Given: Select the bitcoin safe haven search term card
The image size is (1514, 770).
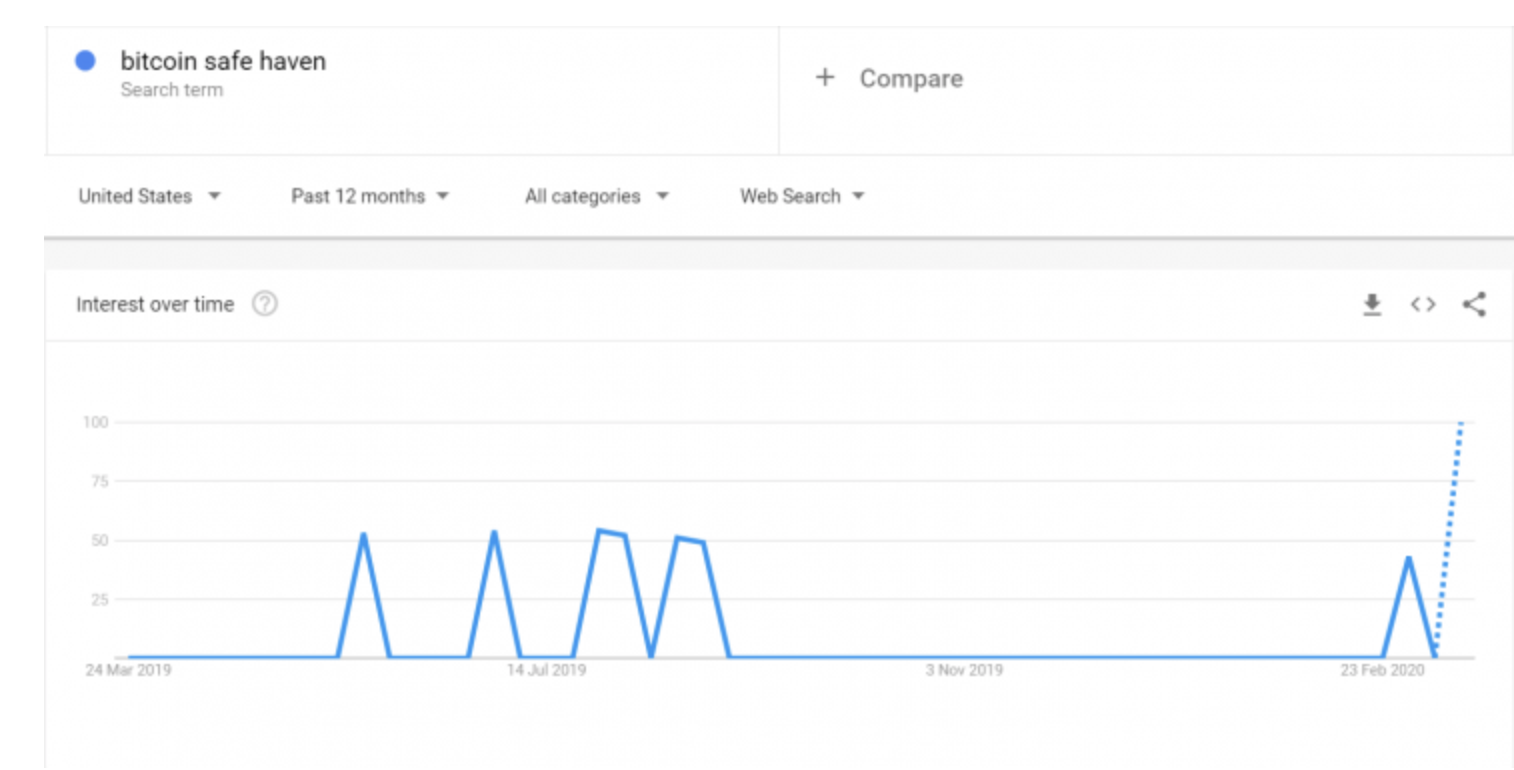Looking at the screenshot, I should (223, 61).
